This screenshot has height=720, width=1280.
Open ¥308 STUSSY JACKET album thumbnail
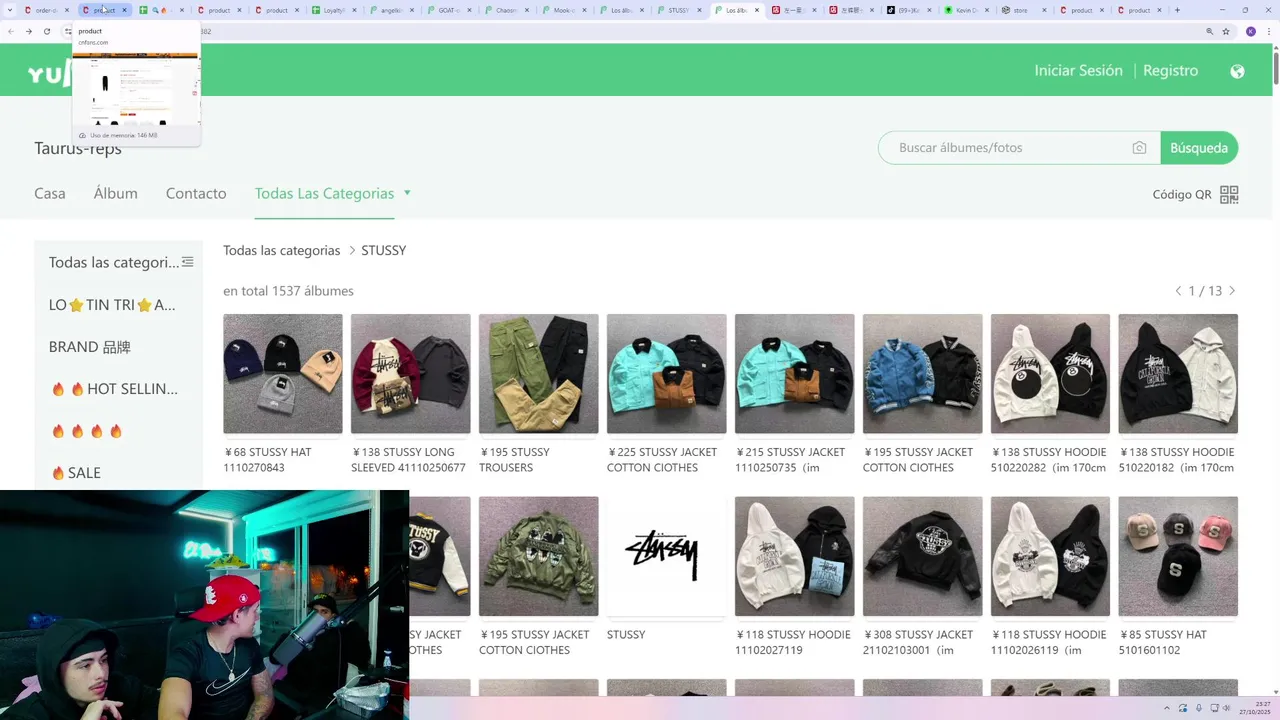pyautogui.click(x=923, y=557)
